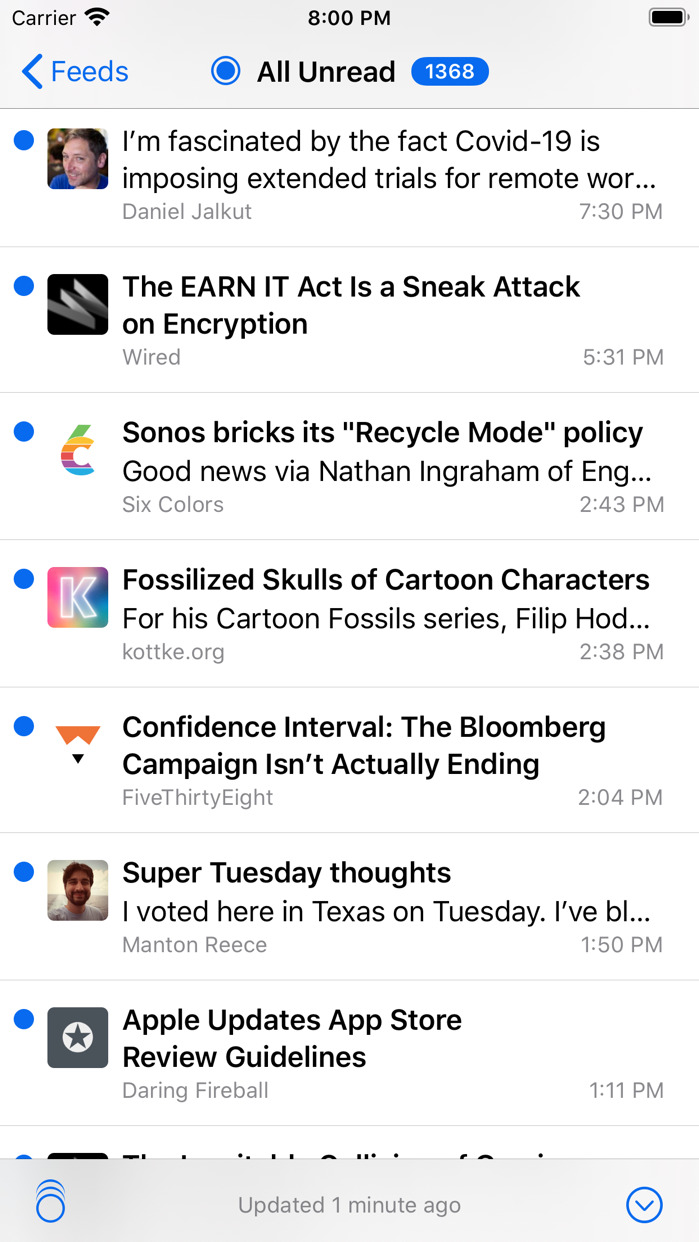This screenshot has width=699, height=1242.
Task: Tap the 1368 unread count badge
Action: 449,71
